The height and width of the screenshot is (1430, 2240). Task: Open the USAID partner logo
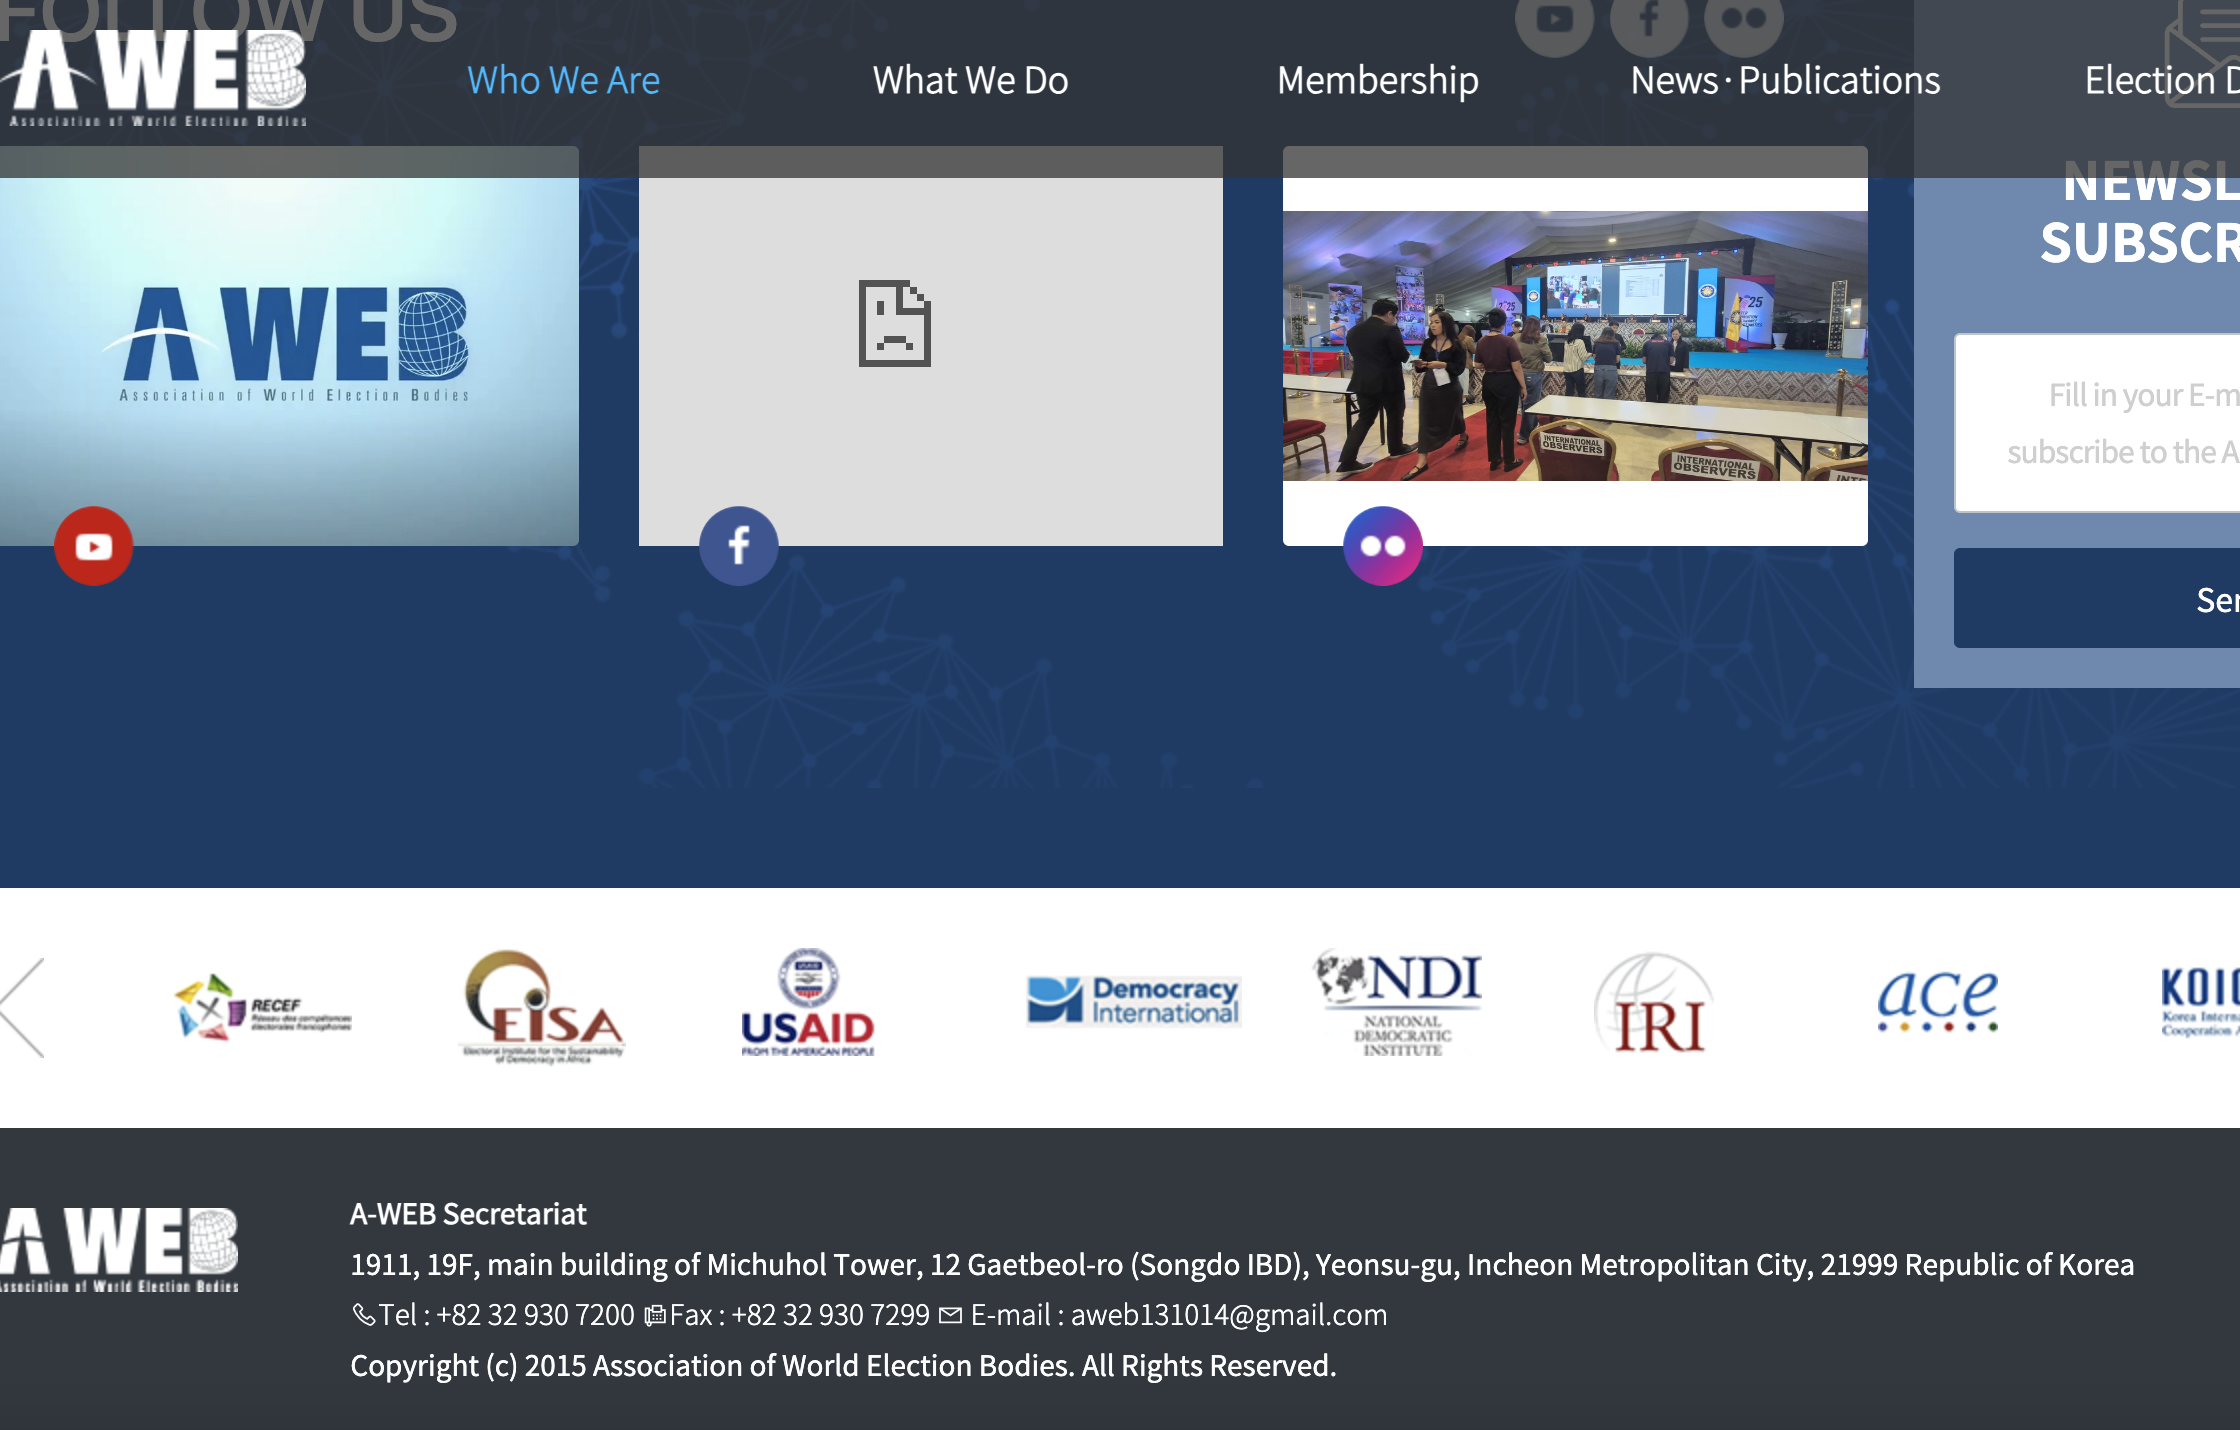pos(808,1002)
